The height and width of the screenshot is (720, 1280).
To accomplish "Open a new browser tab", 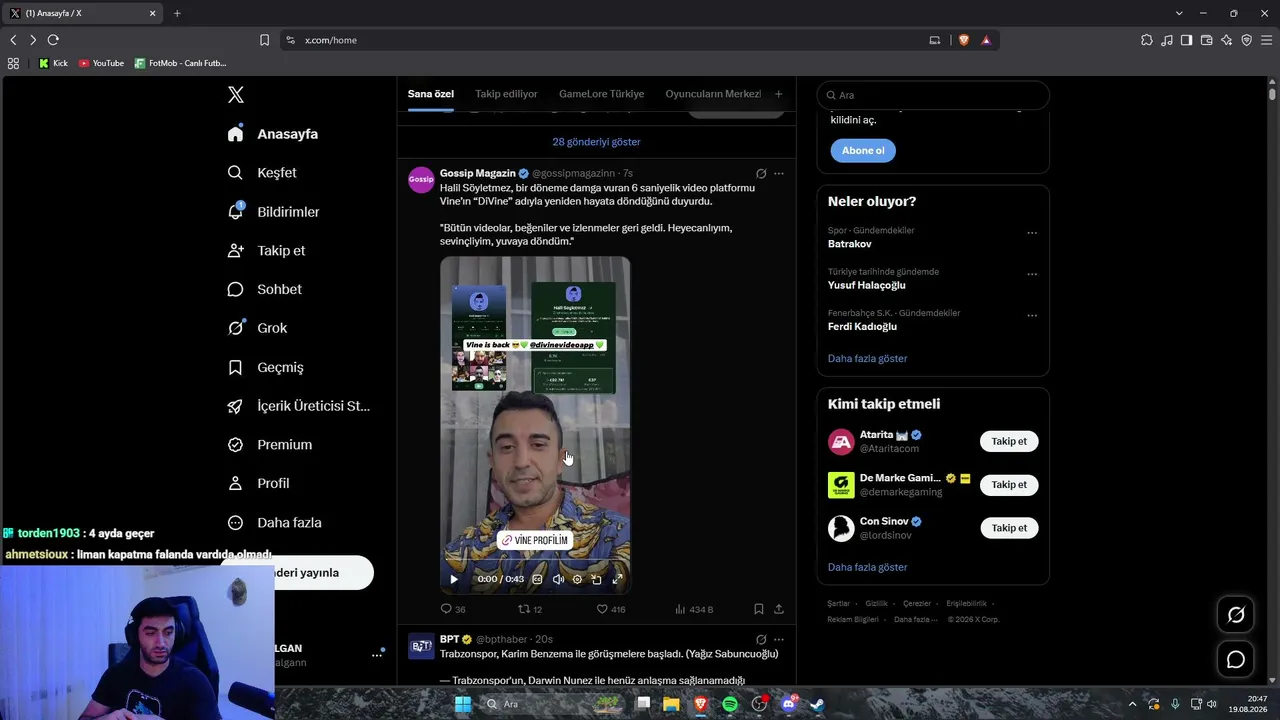I will (x=177, y=13).
